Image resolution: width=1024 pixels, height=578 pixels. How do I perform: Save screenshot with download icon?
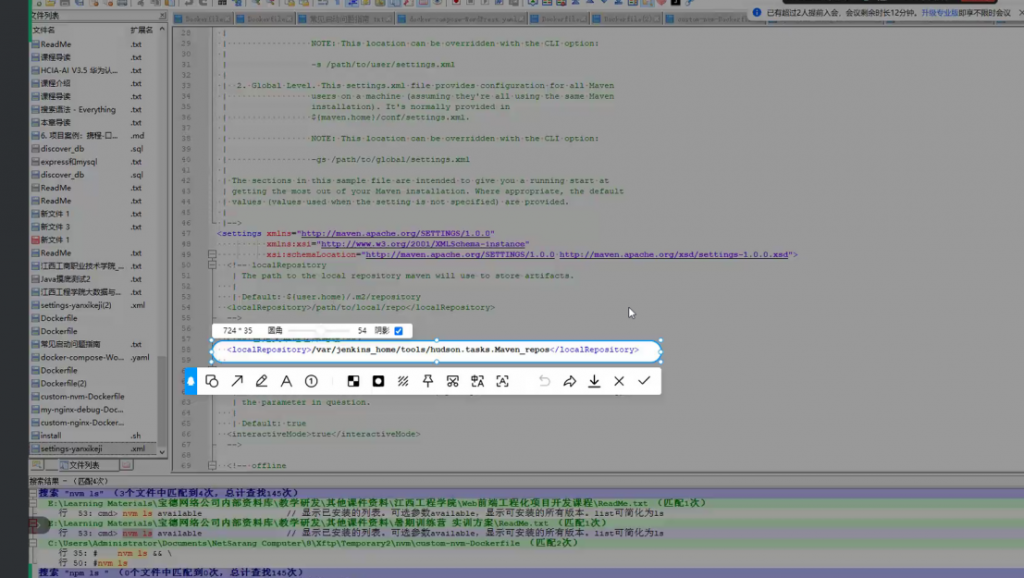[594, 381]
